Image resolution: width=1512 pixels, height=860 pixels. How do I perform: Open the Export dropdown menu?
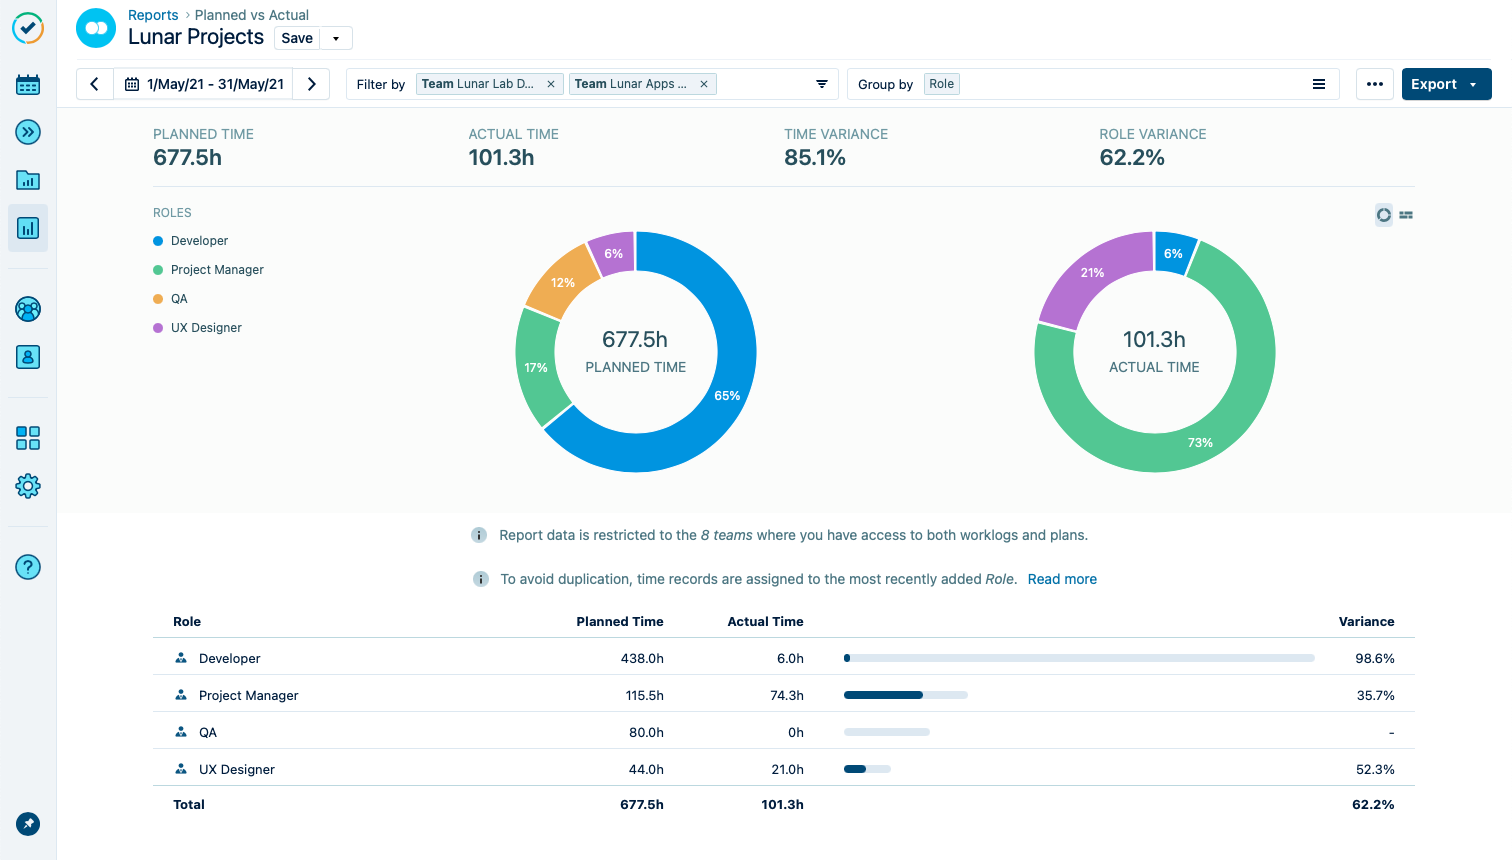coord(1446,84)
